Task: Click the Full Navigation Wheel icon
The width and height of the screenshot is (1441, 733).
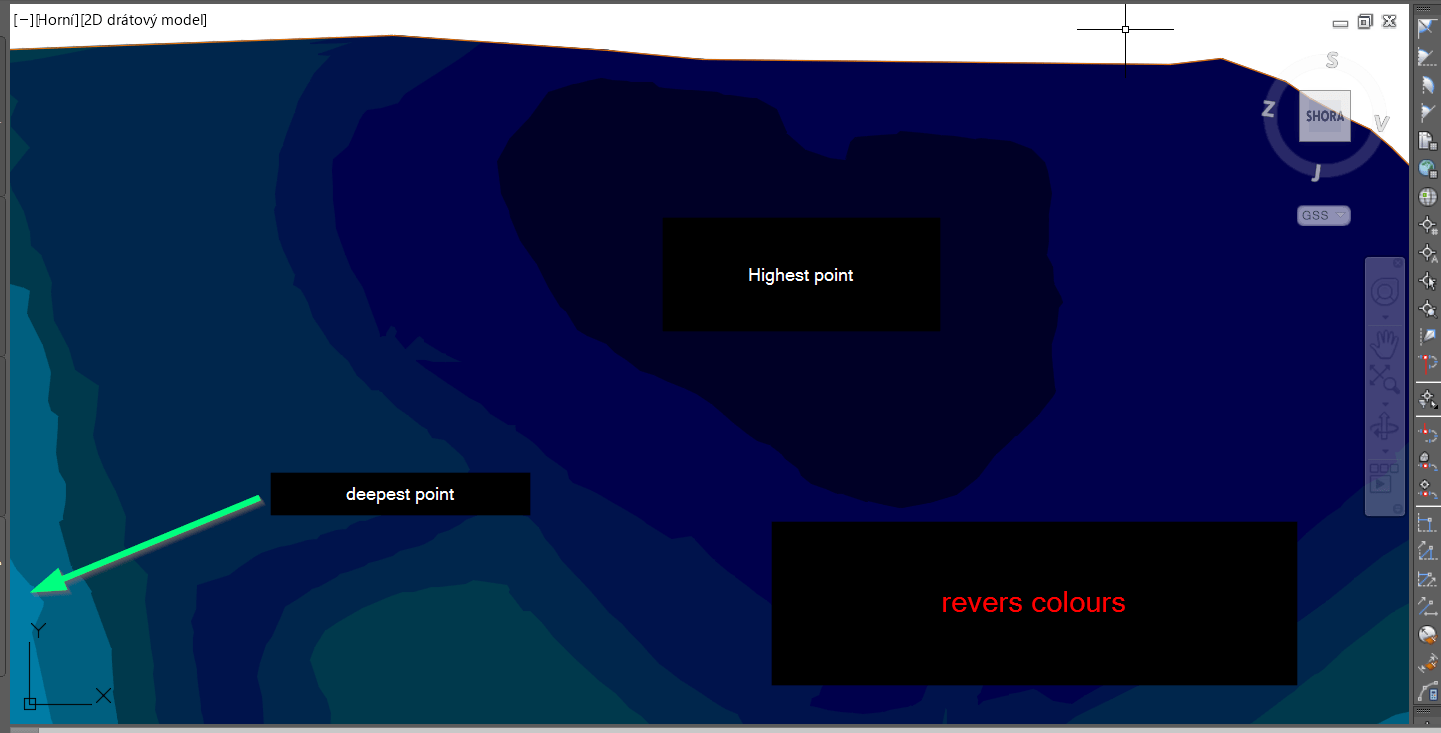Action: [1384, 289]
